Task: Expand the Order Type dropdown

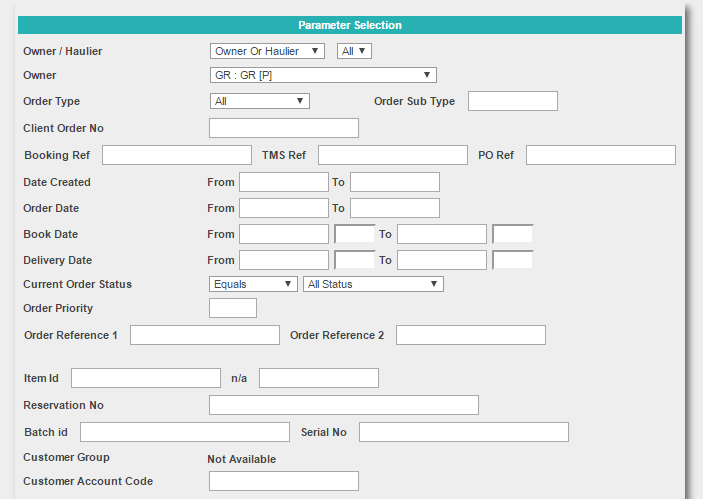Action: 260,101
